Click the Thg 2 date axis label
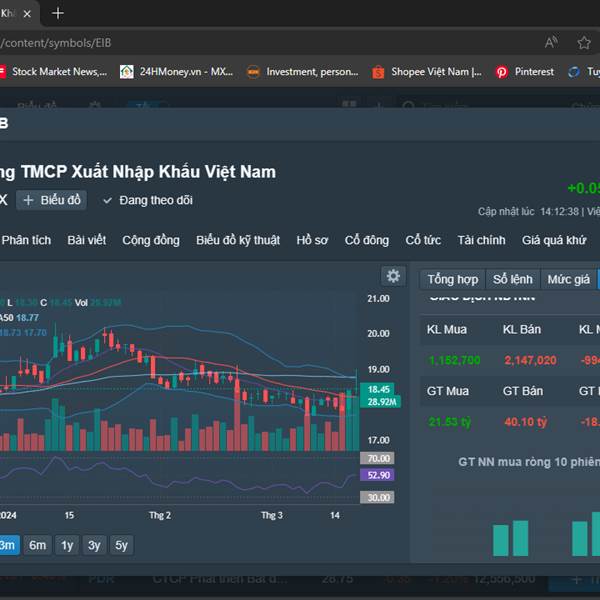The height and width of the screenshot is (600, 600). coord(160,515)
